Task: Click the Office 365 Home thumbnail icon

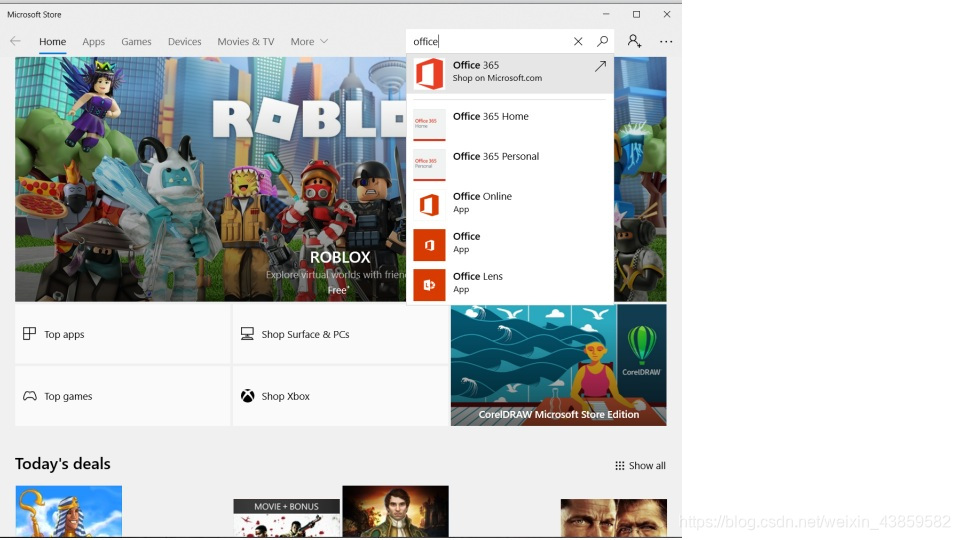Action: click(x=429, y=124)
